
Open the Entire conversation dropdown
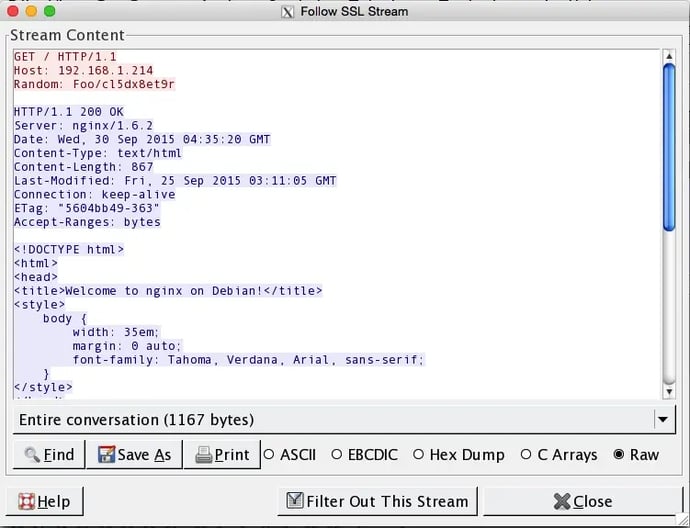click(330, 419)
